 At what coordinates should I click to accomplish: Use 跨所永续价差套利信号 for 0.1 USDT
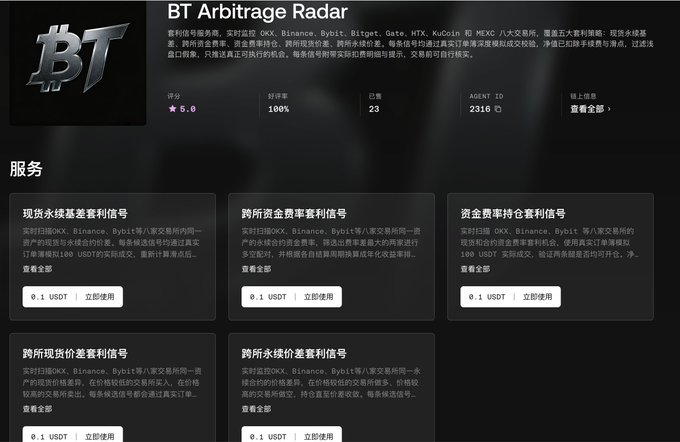click(292, 435)
